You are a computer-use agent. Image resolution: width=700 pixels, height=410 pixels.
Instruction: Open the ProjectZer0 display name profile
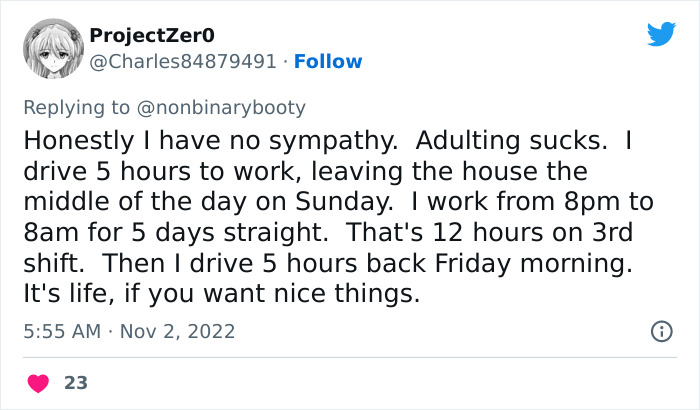[151, 36]
